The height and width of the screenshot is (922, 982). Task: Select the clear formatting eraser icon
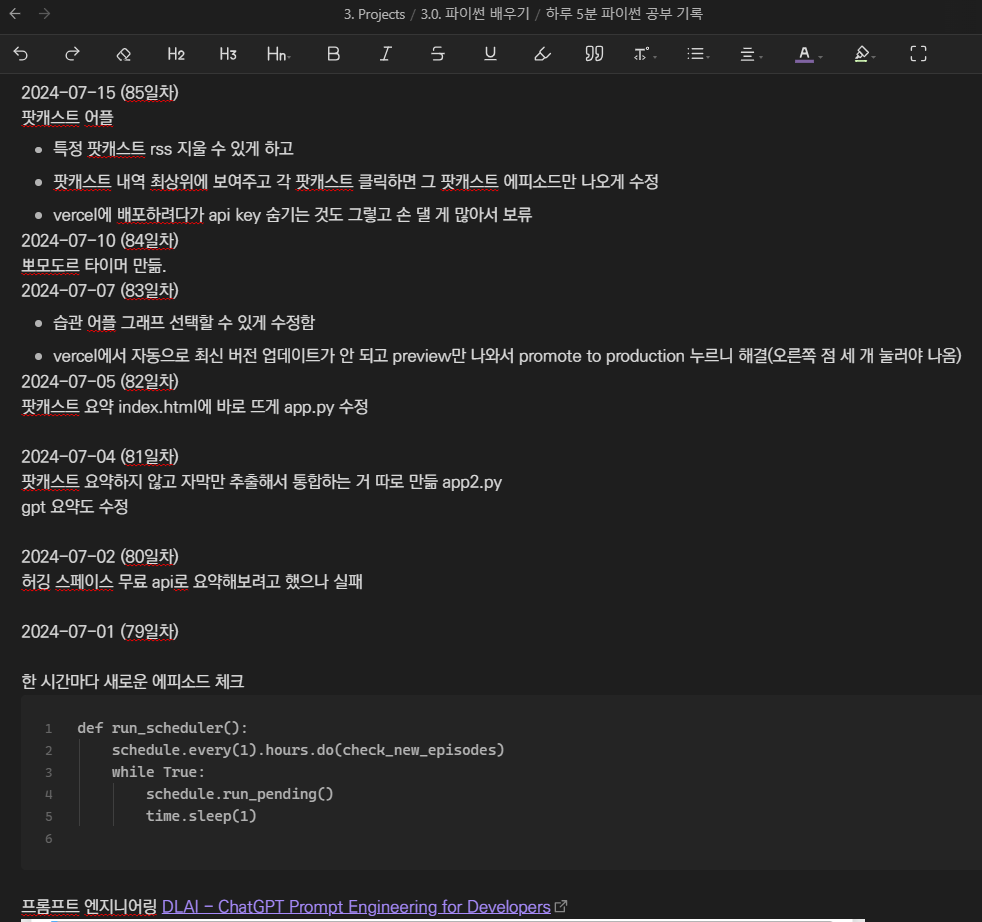pyautogui.click(x=124, y=54)
